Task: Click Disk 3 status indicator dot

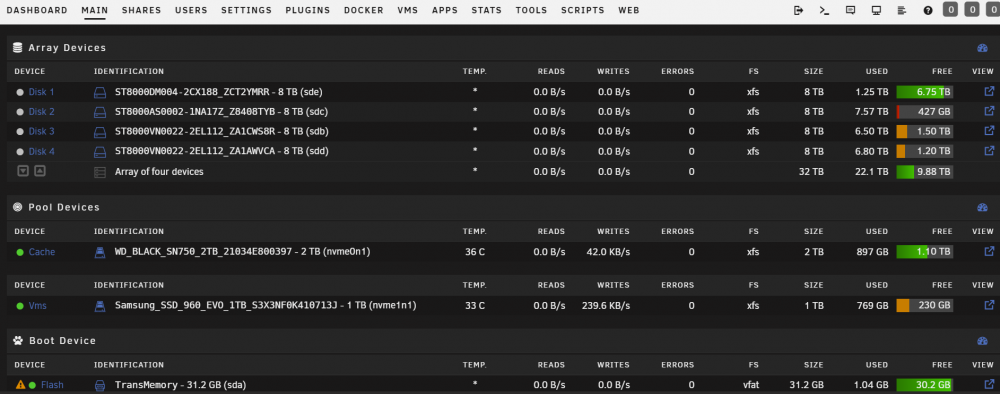Action: [20, 132]
